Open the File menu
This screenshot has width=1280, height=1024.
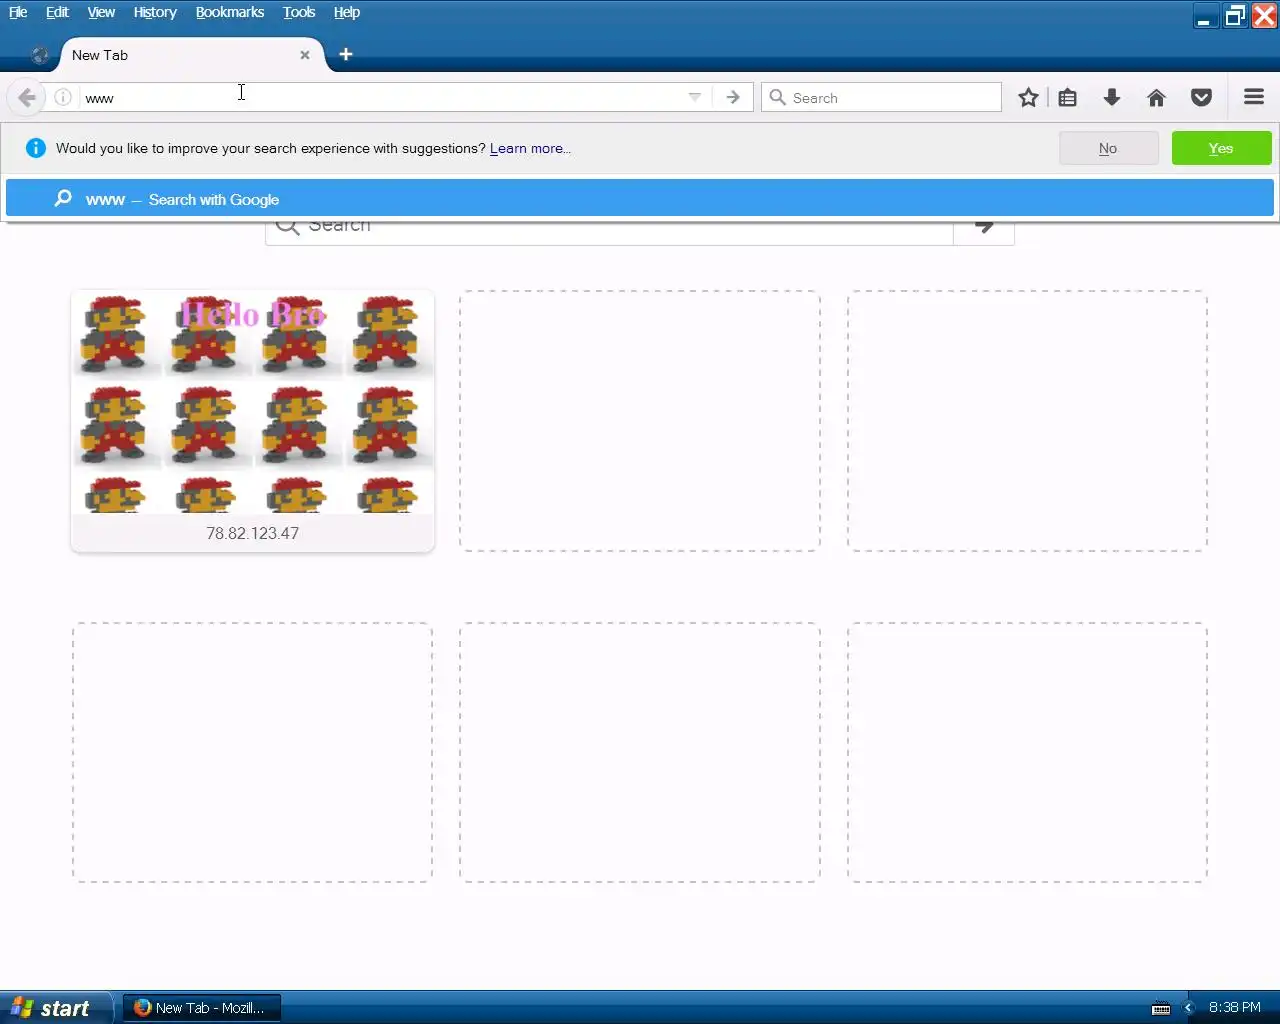coord(18,12)
